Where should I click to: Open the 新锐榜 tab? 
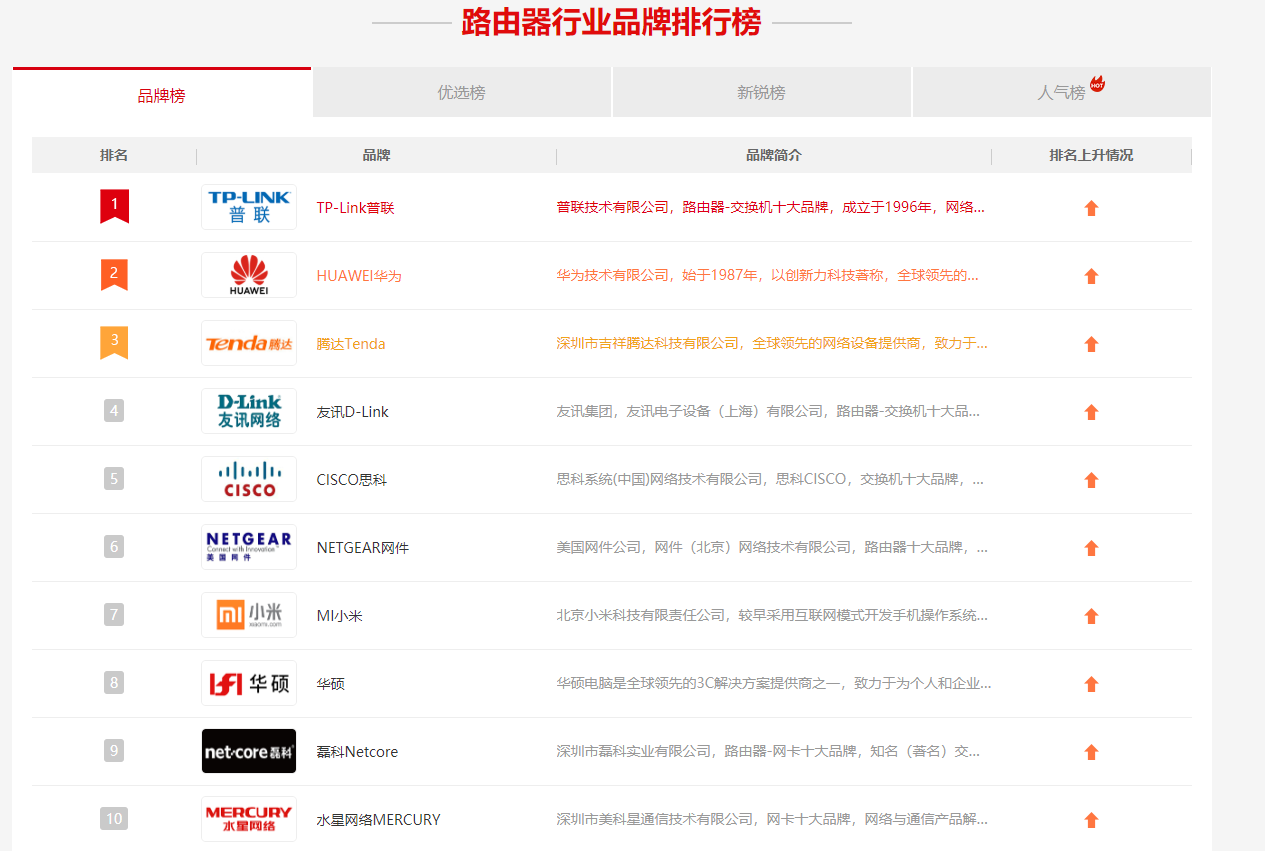761,93
